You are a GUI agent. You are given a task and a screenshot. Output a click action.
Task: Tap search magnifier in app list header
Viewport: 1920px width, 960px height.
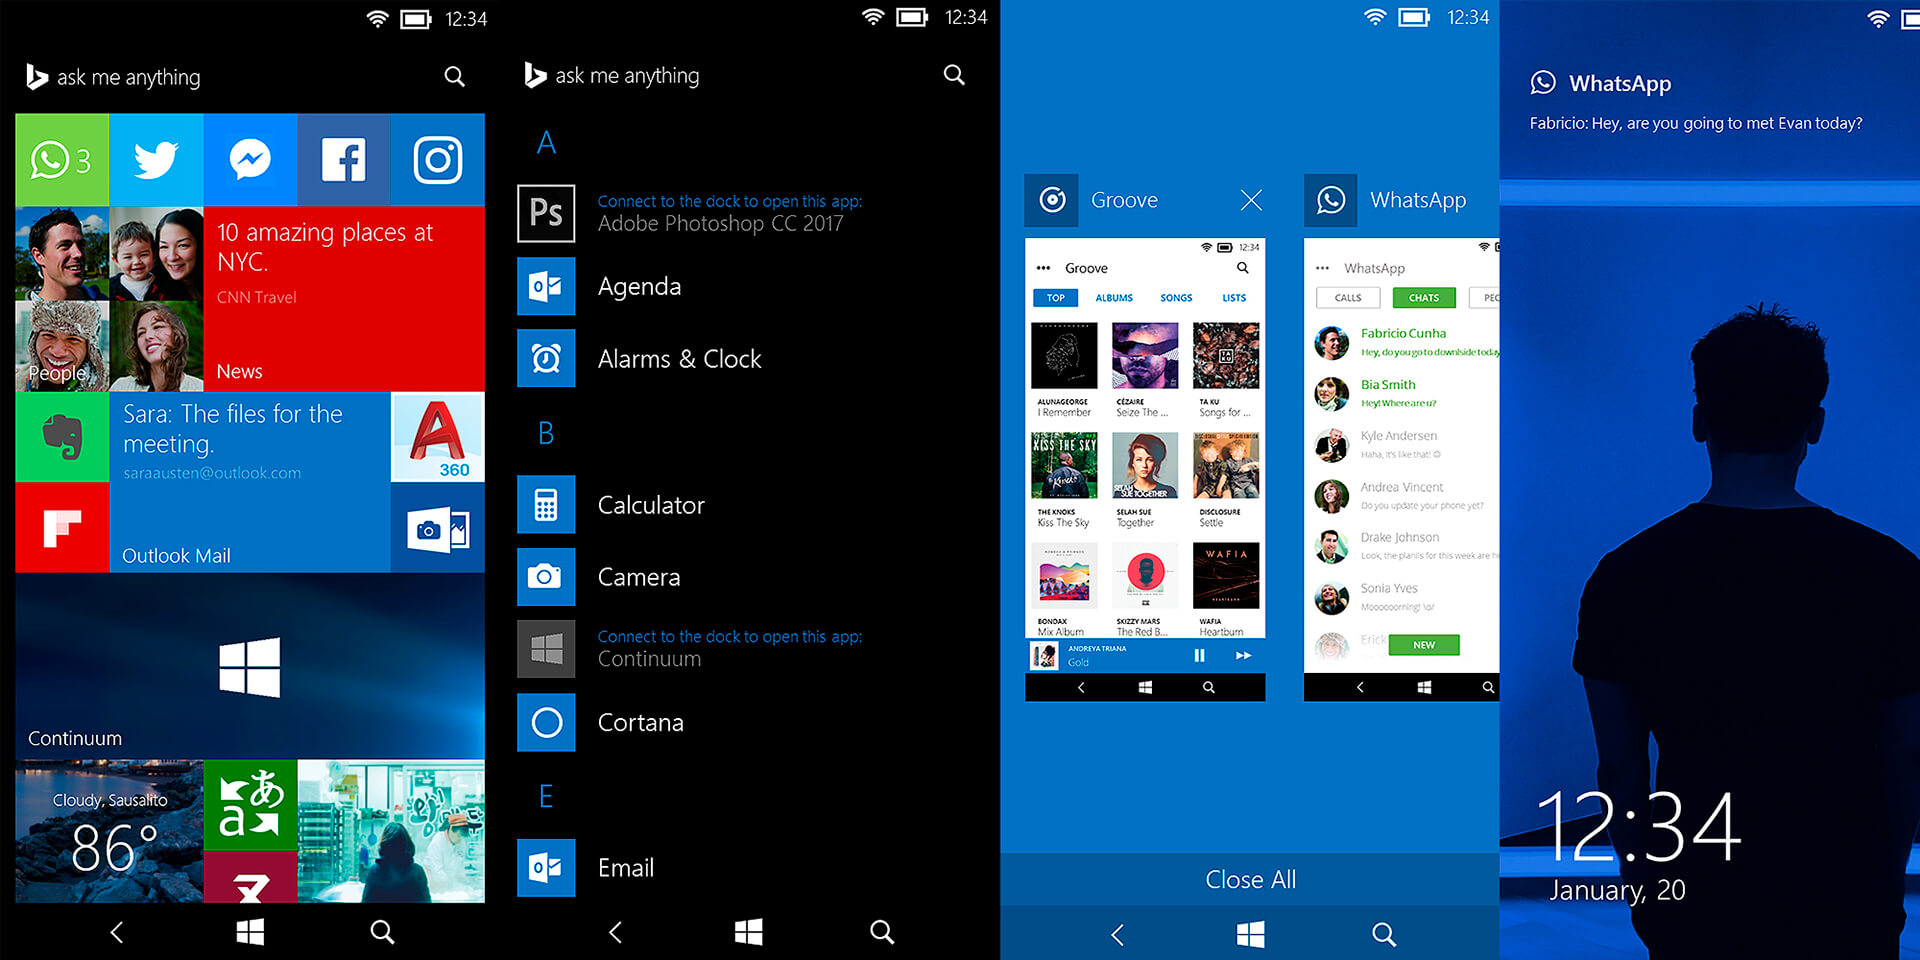tap(955, 75)
